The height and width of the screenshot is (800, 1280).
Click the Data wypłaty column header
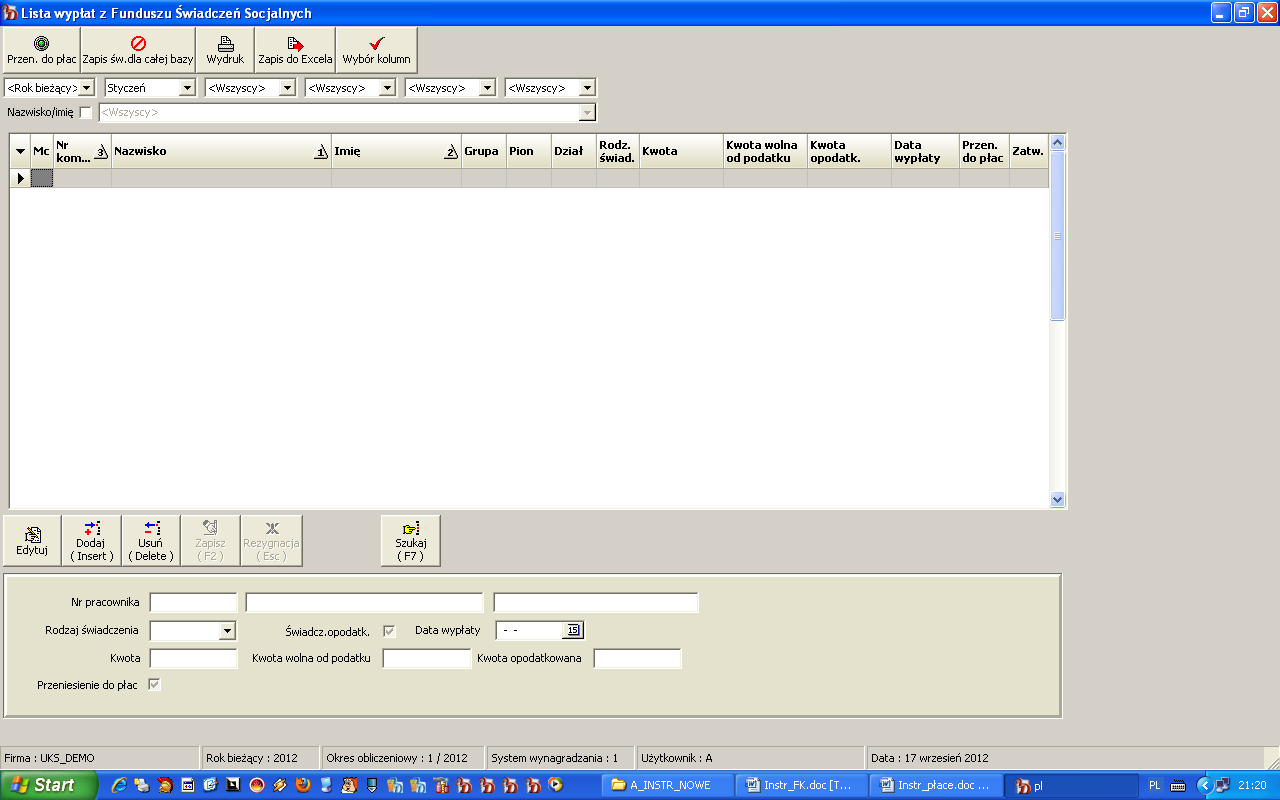(x=925, y=151)
